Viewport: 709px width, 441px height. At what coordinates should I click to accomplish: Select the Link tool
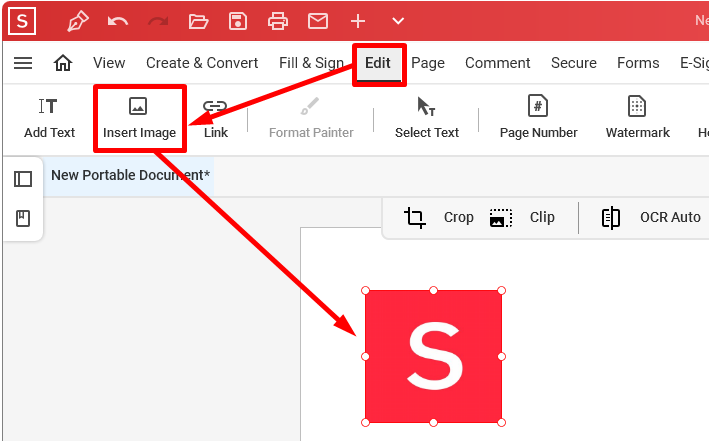tap(216, 119)
